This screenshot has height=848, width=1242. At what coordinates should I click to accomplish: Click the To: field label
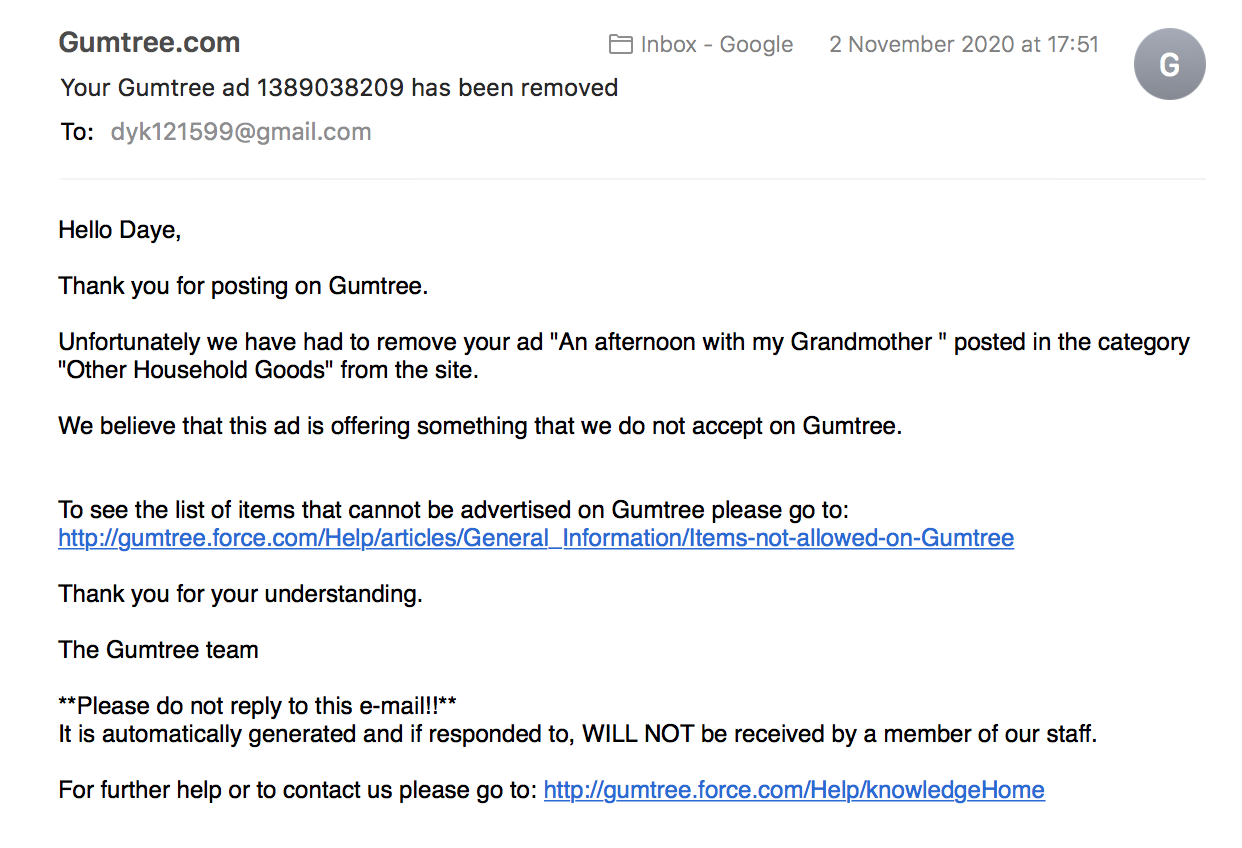(77, 132)
